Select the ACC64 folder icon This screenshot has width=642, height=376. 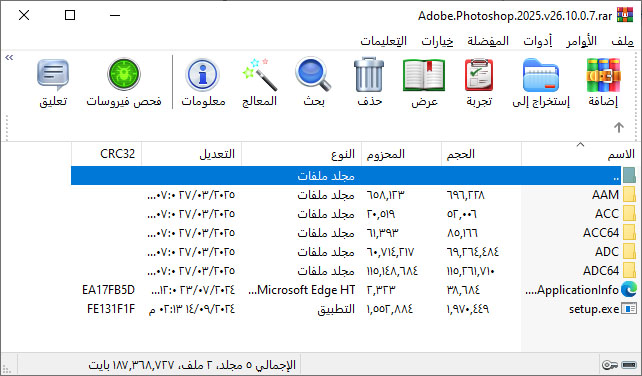[x=629, y=233]
